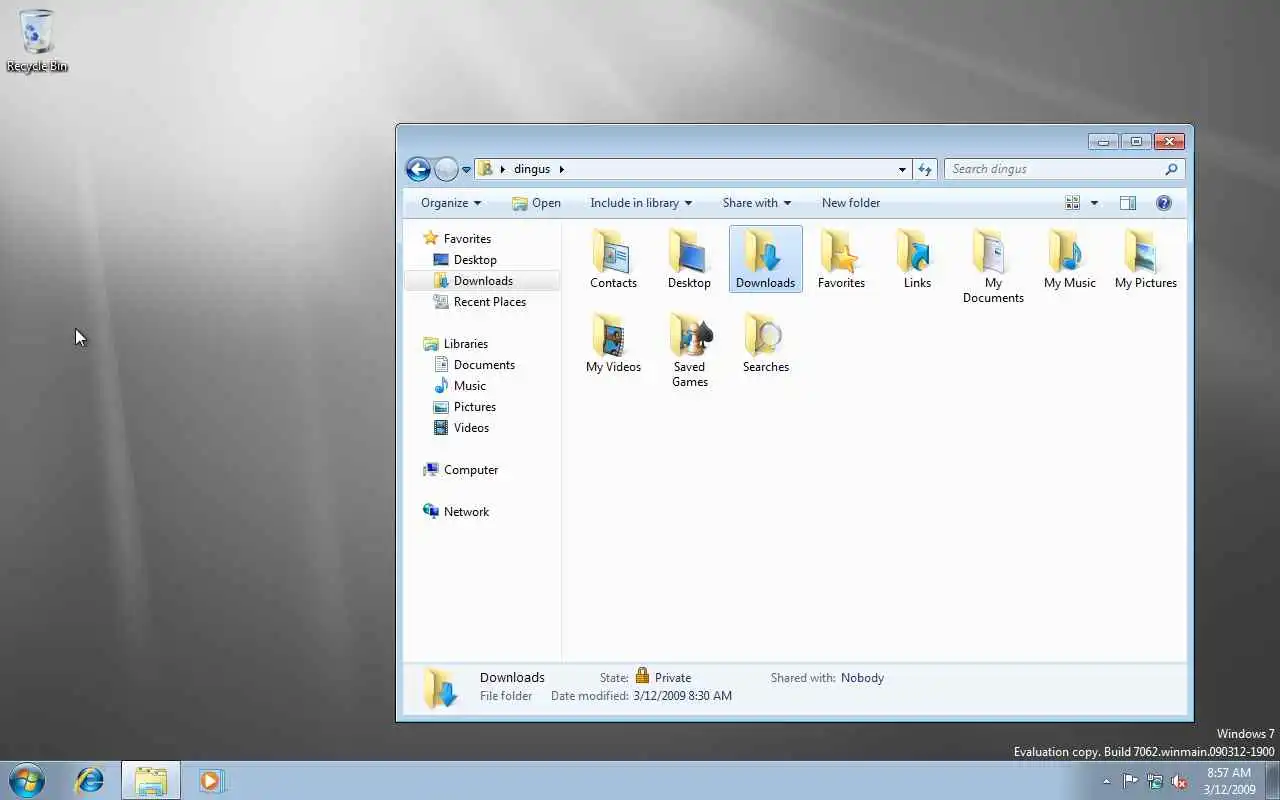Click the dingus breadcrumb
Image resolution: width=1280 pixels, height=800 pixels.
click(532, 169)
